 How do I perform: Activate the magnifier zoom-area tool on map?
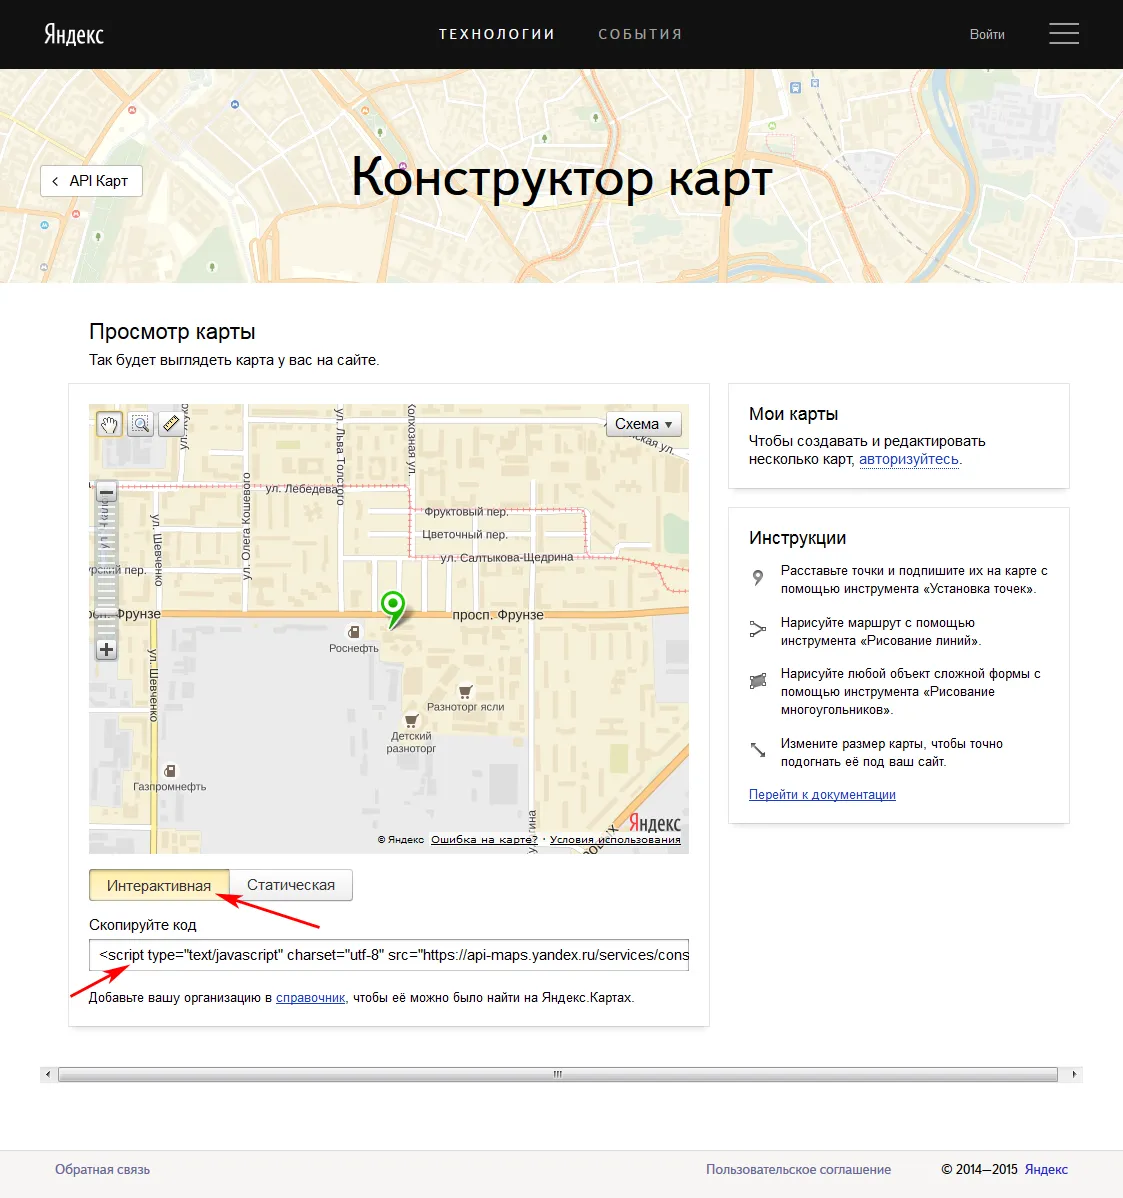click(x=141, y=424)
